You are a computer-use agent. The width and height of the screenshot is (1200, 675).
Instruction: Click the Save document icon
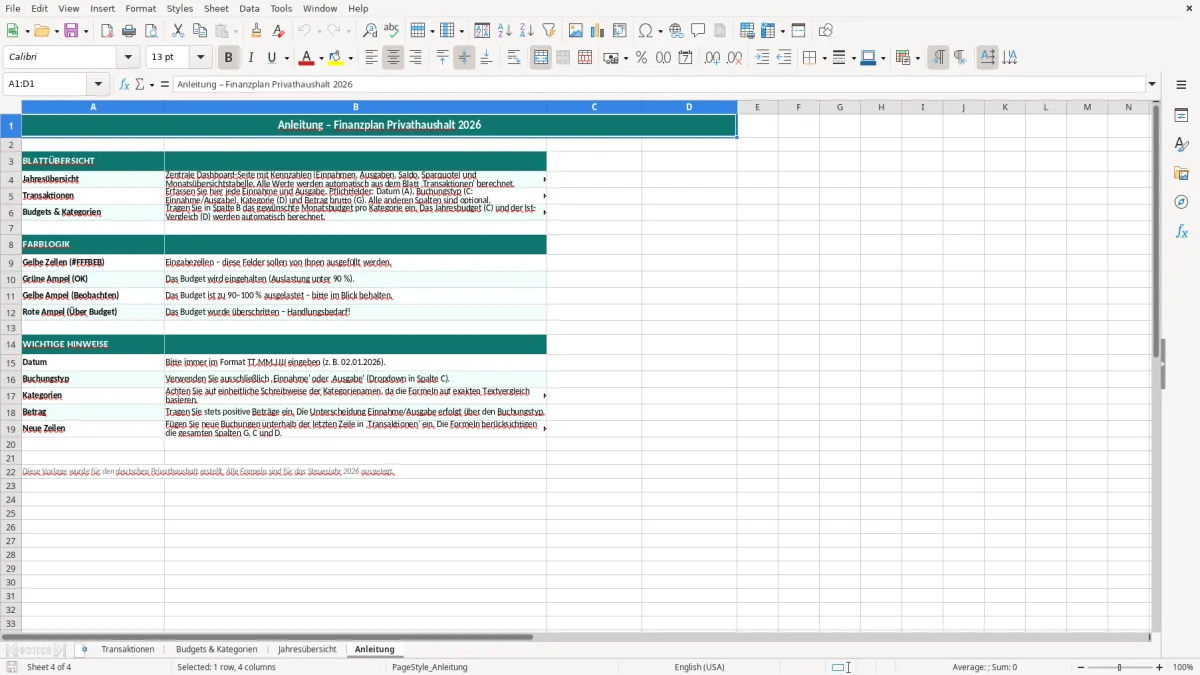tap(71, 31)
